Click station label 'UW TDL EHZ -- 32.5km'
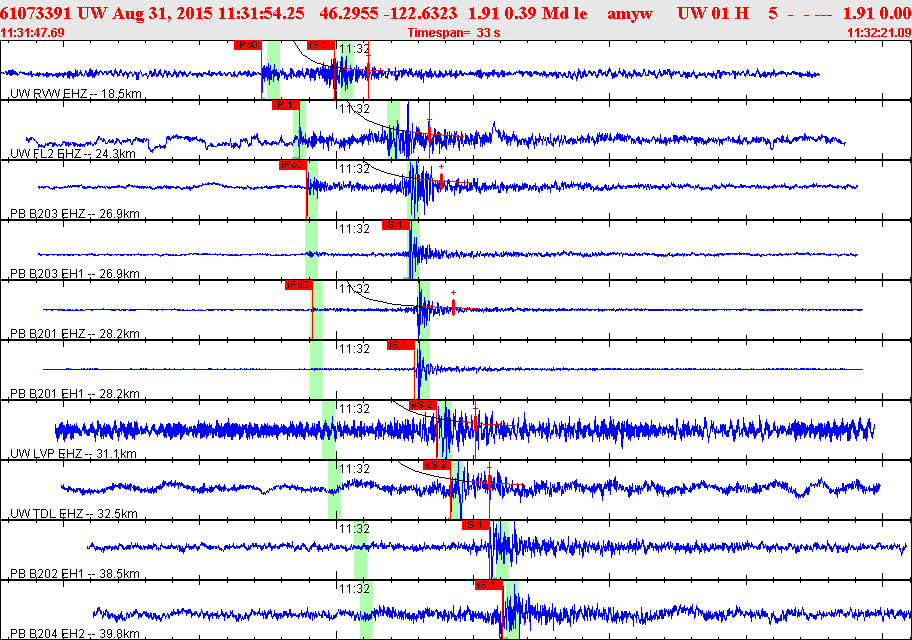This screenshot has height=640, width=912. click(x=74, y=513)
